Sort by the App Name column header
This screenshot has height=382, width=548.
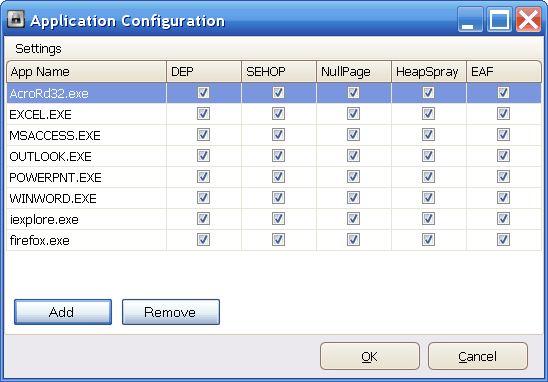(86, 72)
